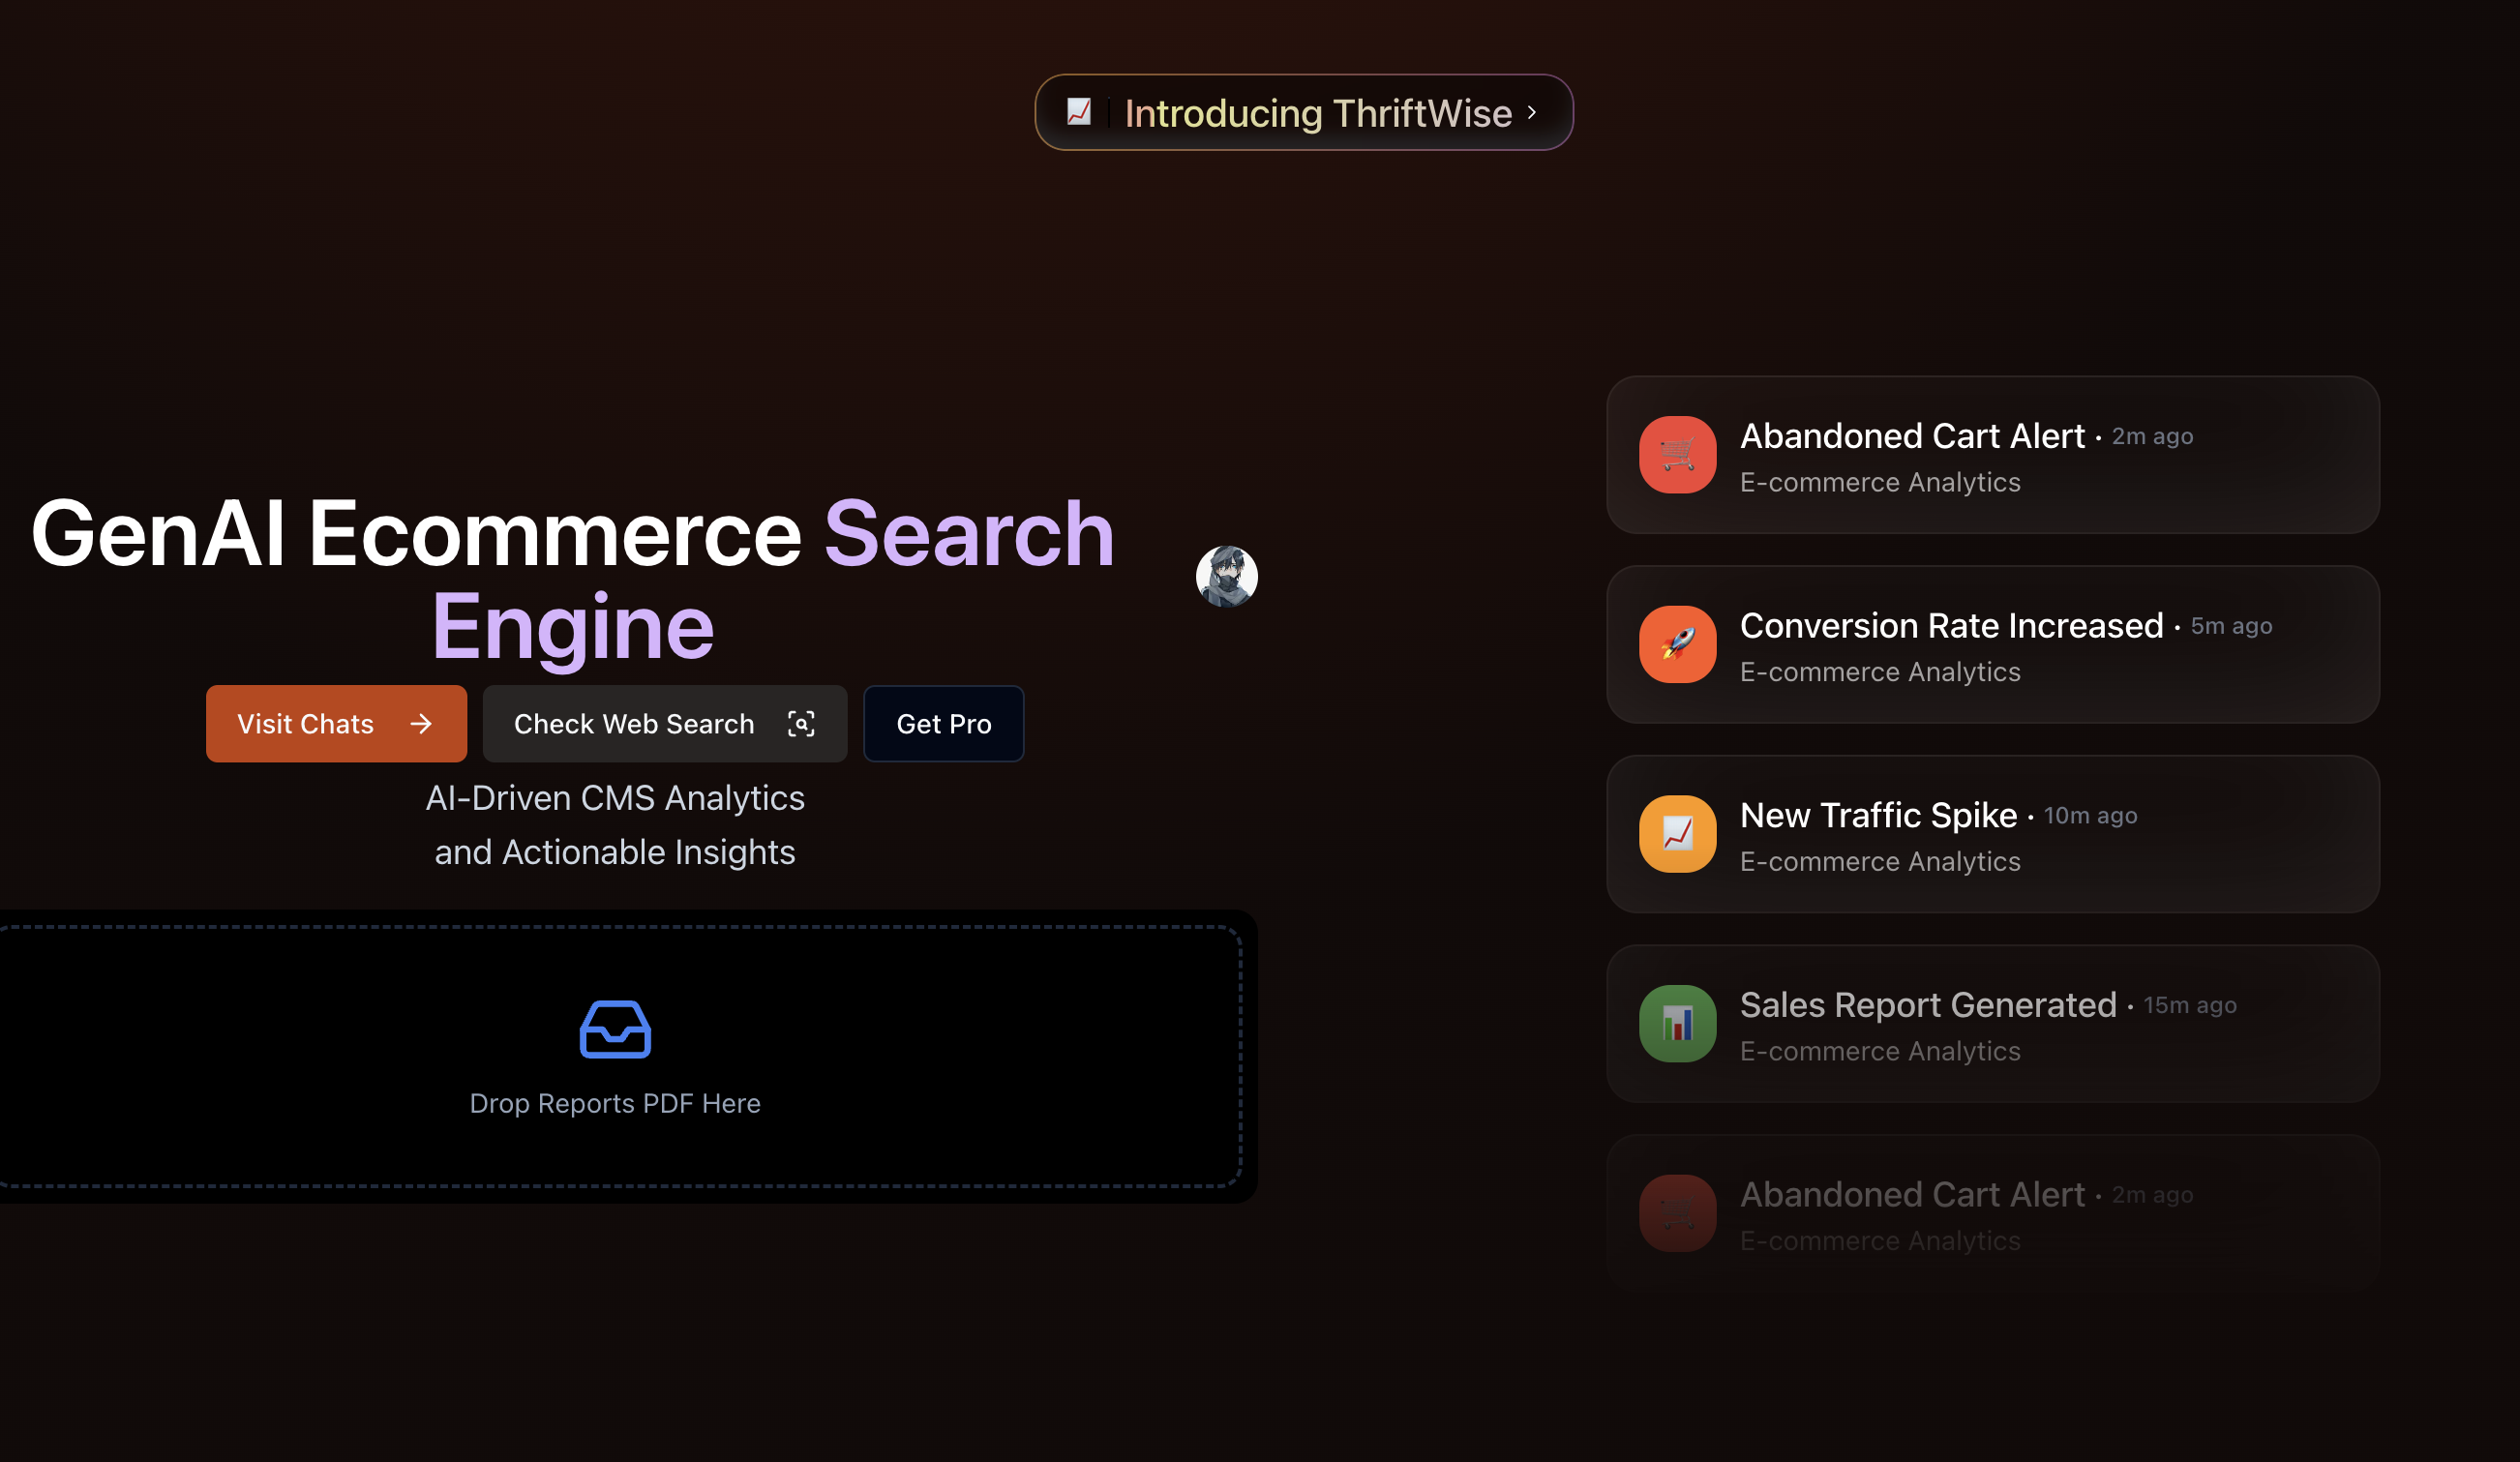
Task: Click the green Sales Report bar chart icon
Action: (1677, 1024)
